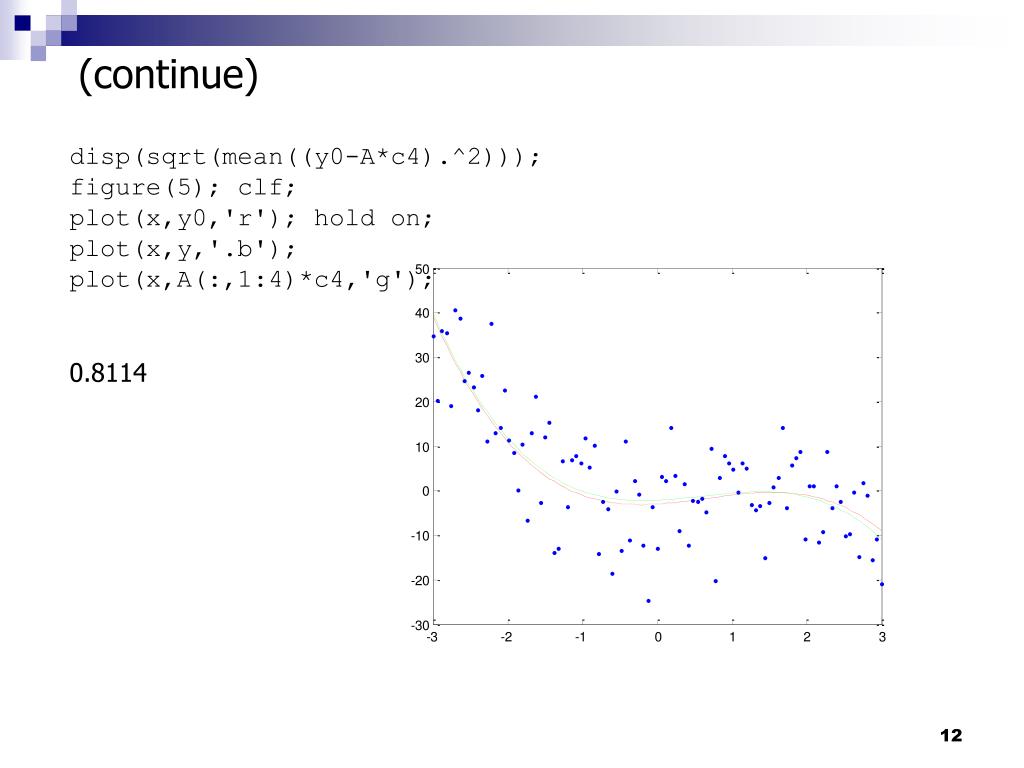Screen dimensions: 1024x768
Task: Click the line "plot(x,A(:,1:4)*c4,'g');"
Action: 251,280
